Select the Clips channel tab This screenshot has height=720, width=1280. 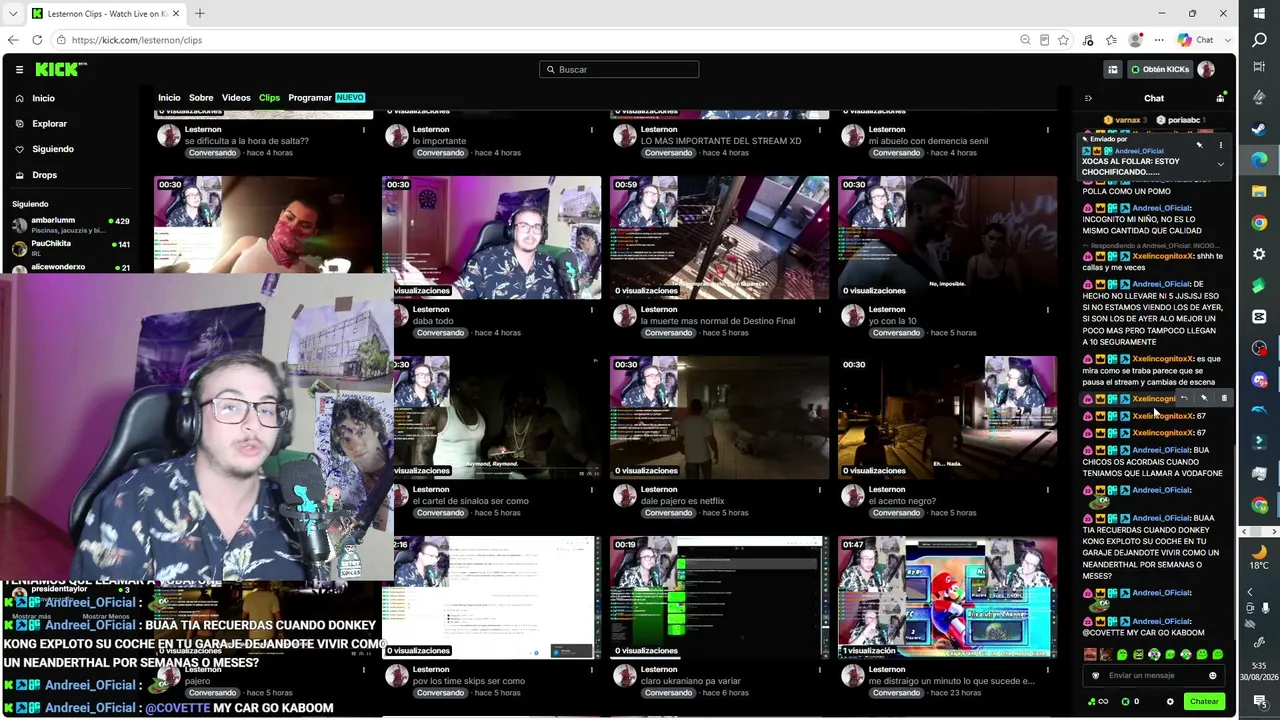pos(269,98)
